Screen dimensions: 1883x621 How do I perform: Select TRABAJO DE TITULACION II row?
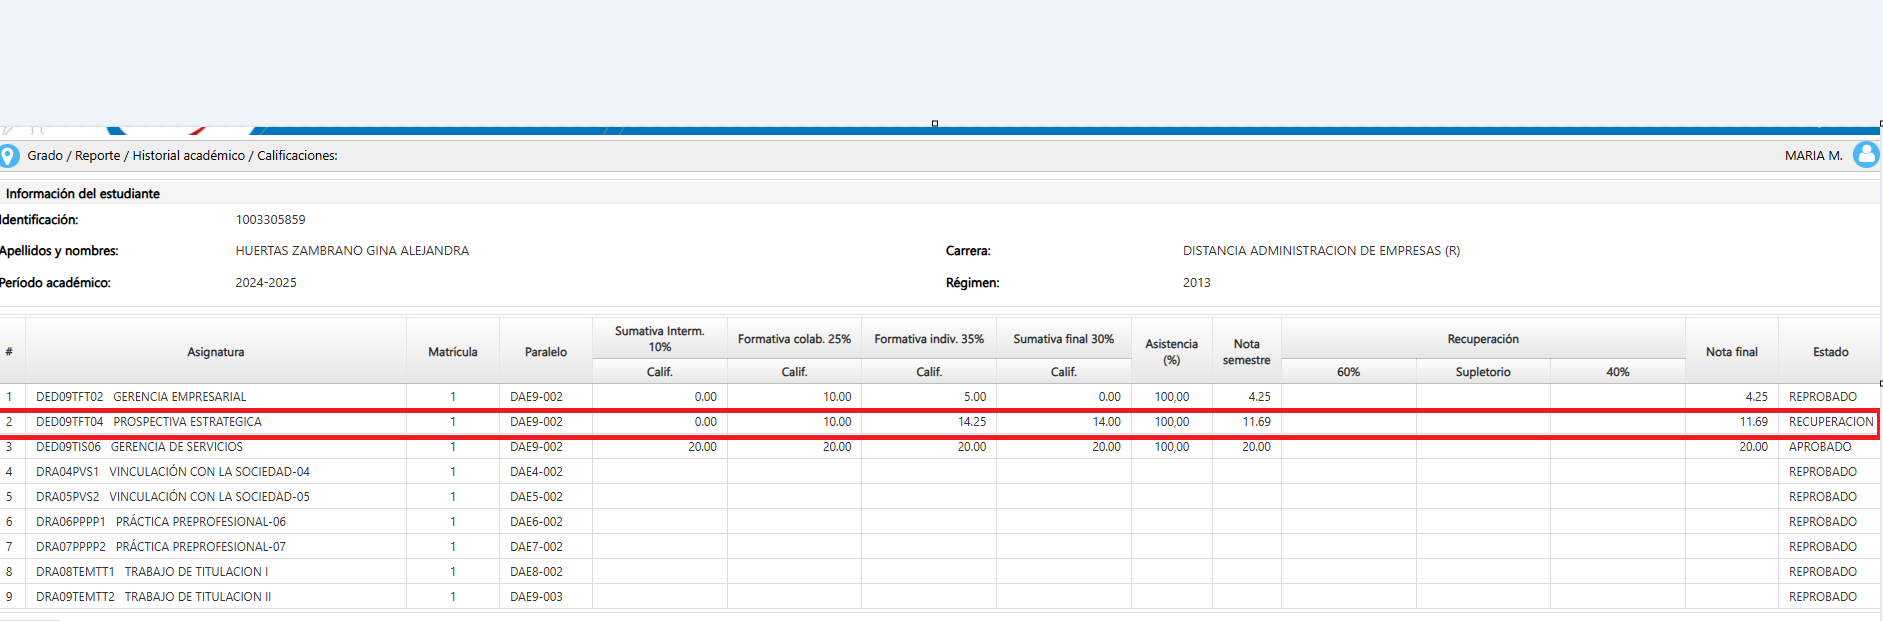pyautogui.click(x=941, y=597)
